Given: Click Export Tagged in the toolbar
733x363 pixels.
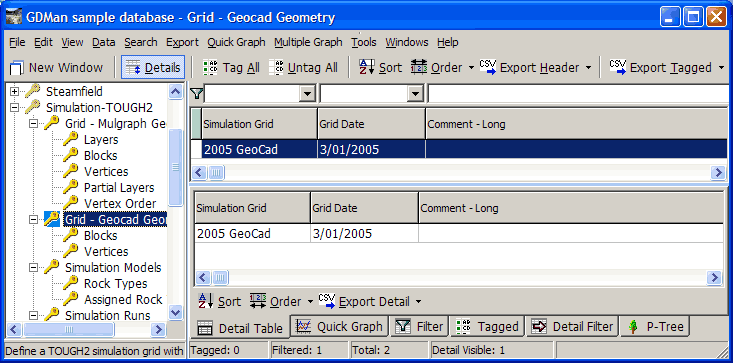Looking at the screenshot, I should coord(661,68).
